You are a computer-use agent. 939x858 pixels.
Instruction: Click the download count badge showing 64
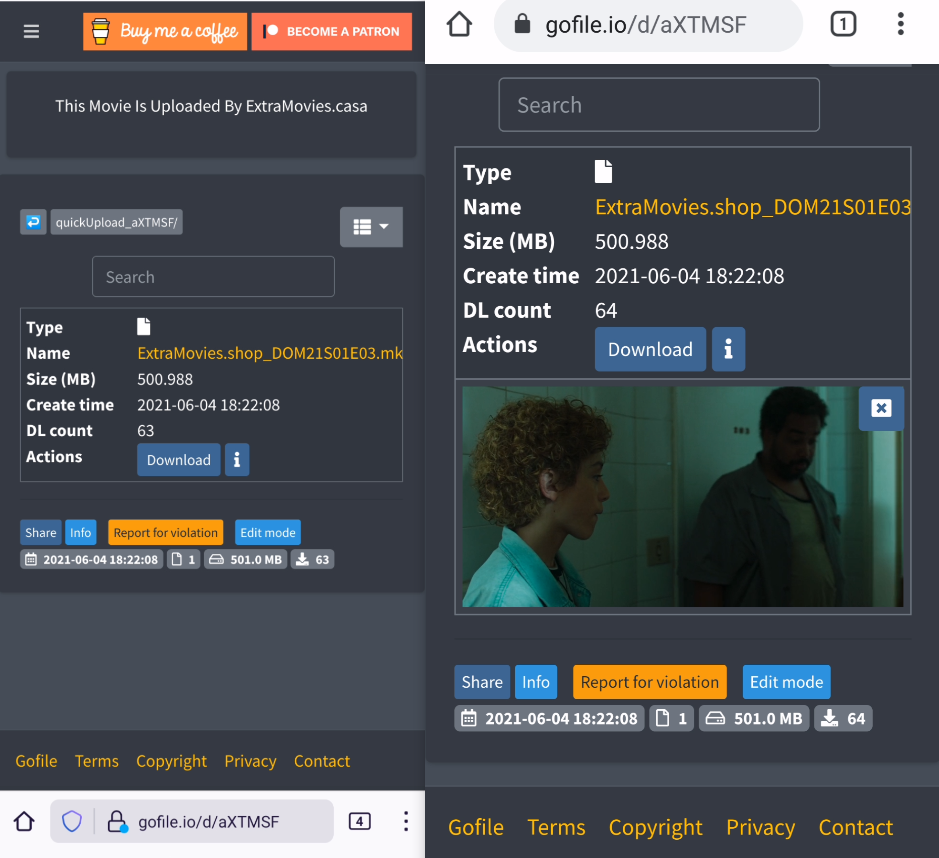pos(843,718)
